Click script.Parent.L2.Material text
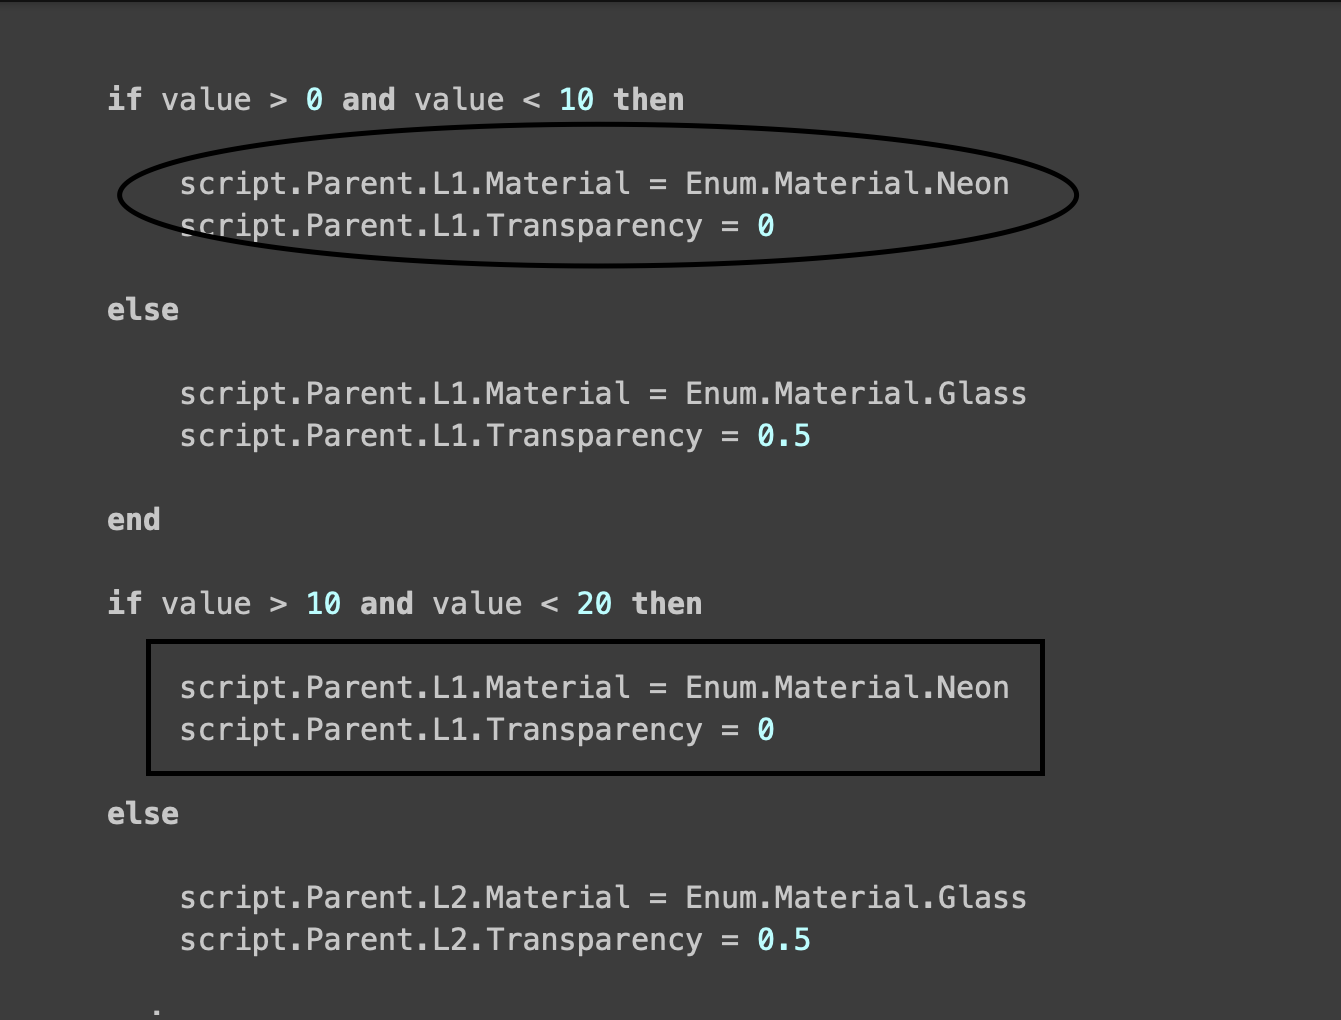Viewport: 1341px width, 1020px height. (x=405, y=897)
